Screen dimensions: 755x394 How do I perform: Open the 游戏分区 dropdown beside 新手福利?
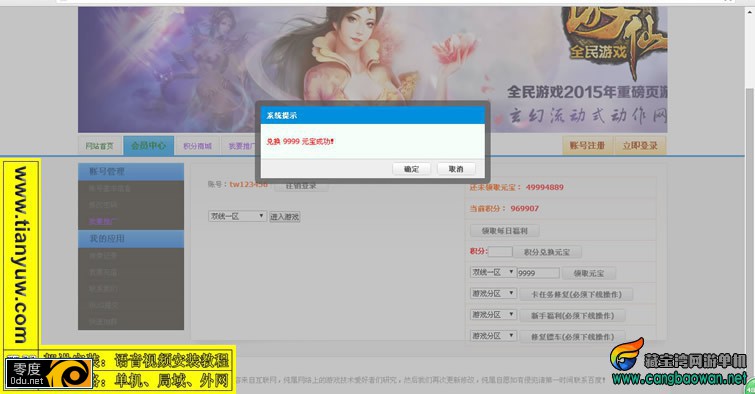493,315
